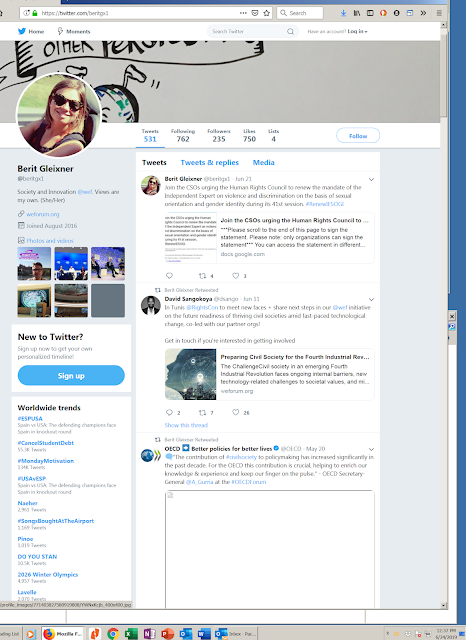Image resolution: width=466 pixels, height=640 pixels.
Task: Click the Firefox Search box
Action: (x=300, y=13)
